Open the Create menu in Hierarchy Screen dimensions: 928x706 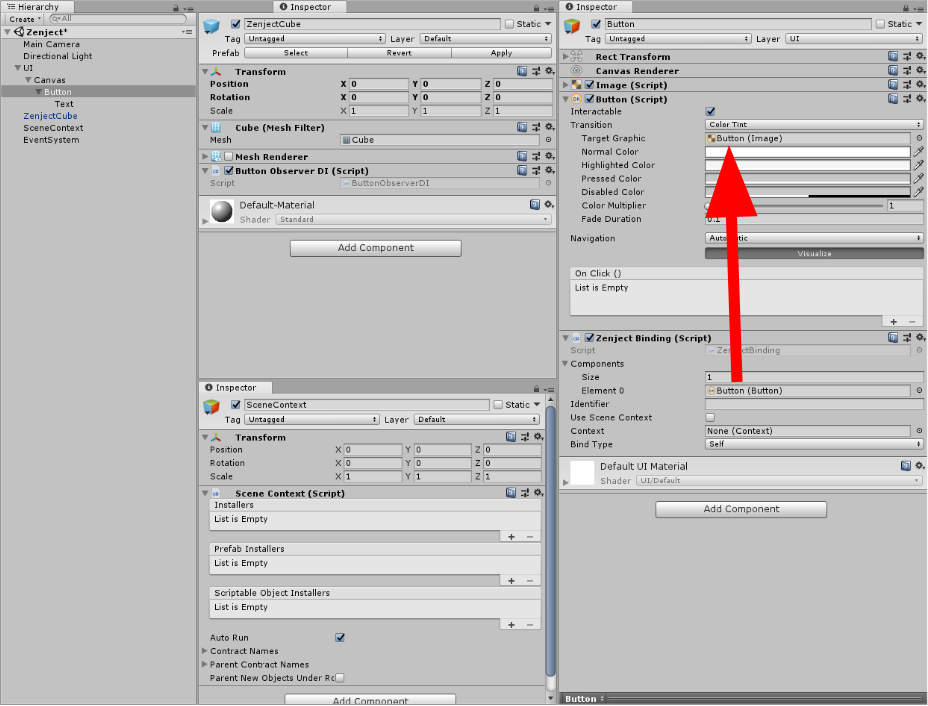coord(24,19)
